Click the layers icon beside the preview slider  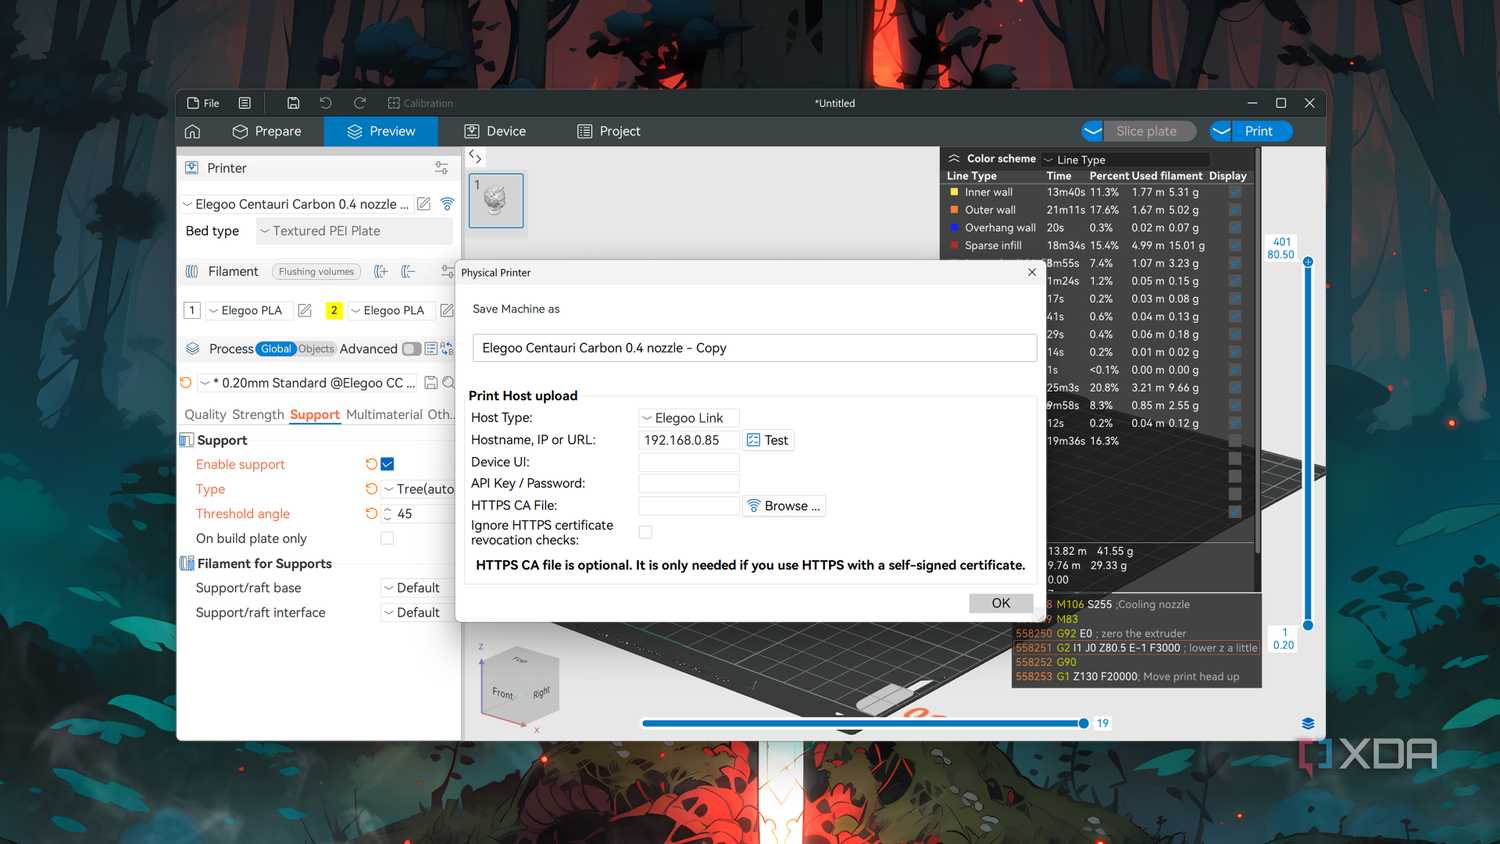pyautogui.click(x=1308, y=723)
